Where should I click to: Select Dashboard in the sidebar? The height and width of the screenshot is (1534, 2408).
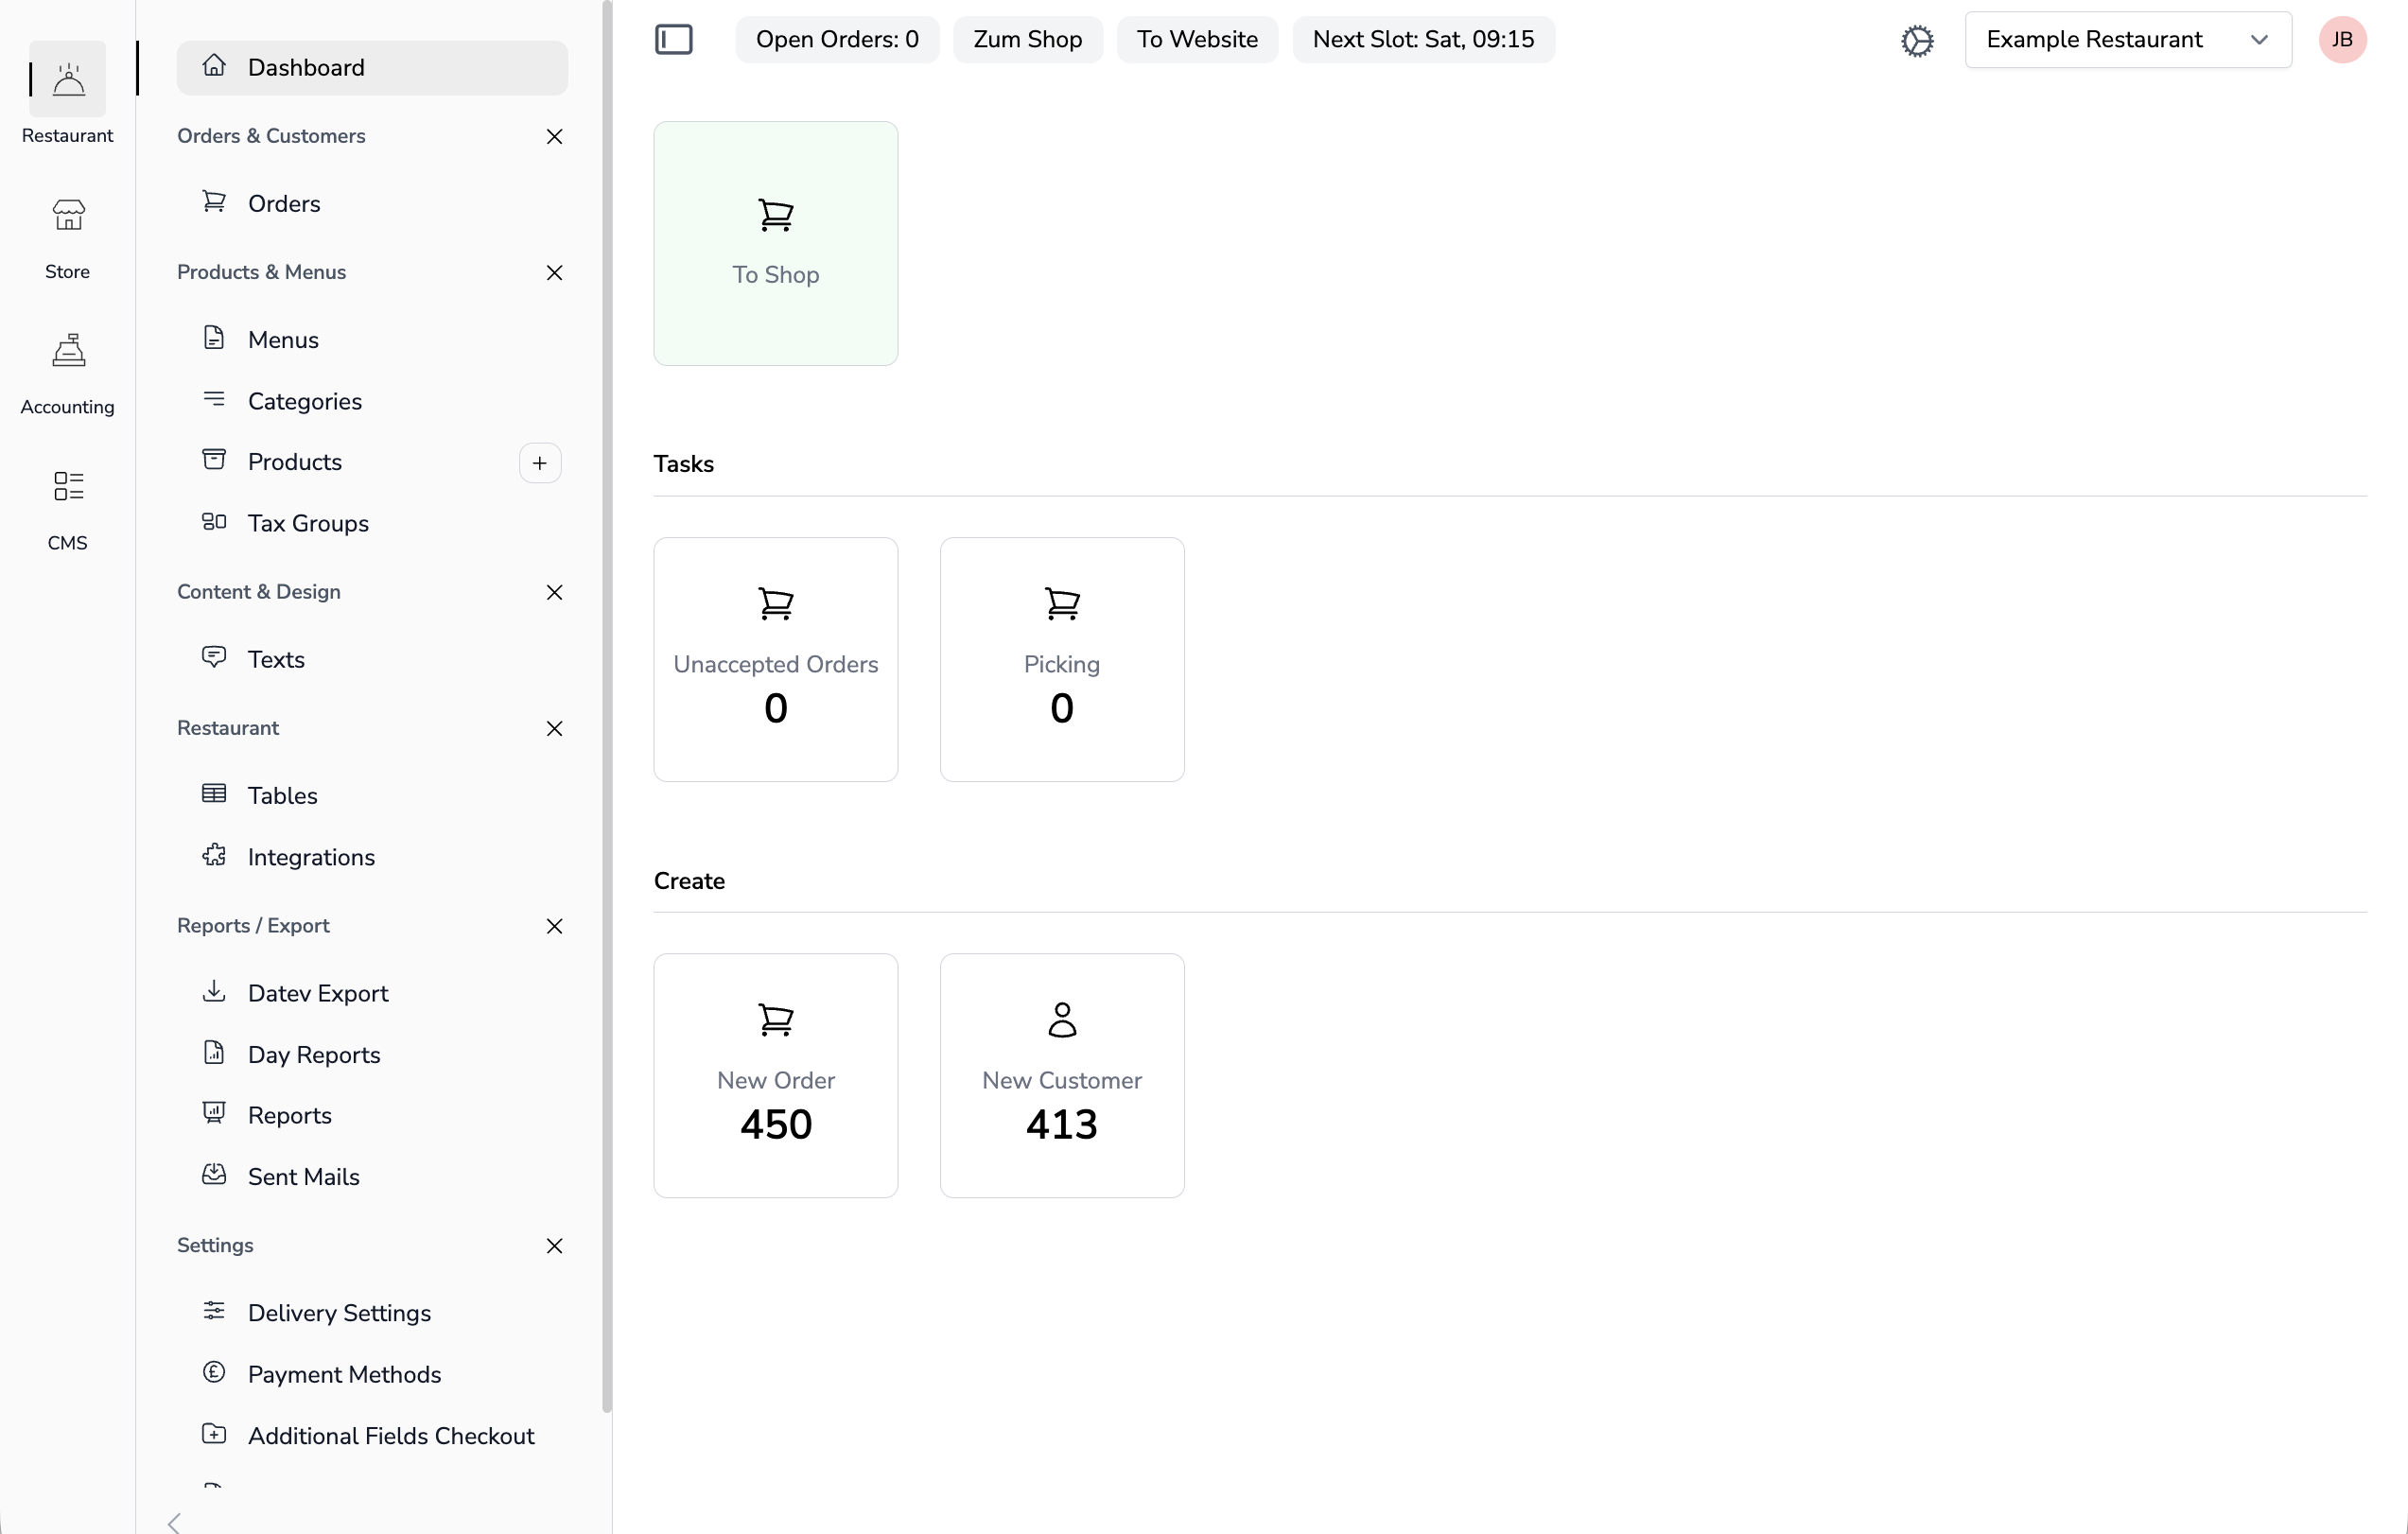[x=372, y=67]
